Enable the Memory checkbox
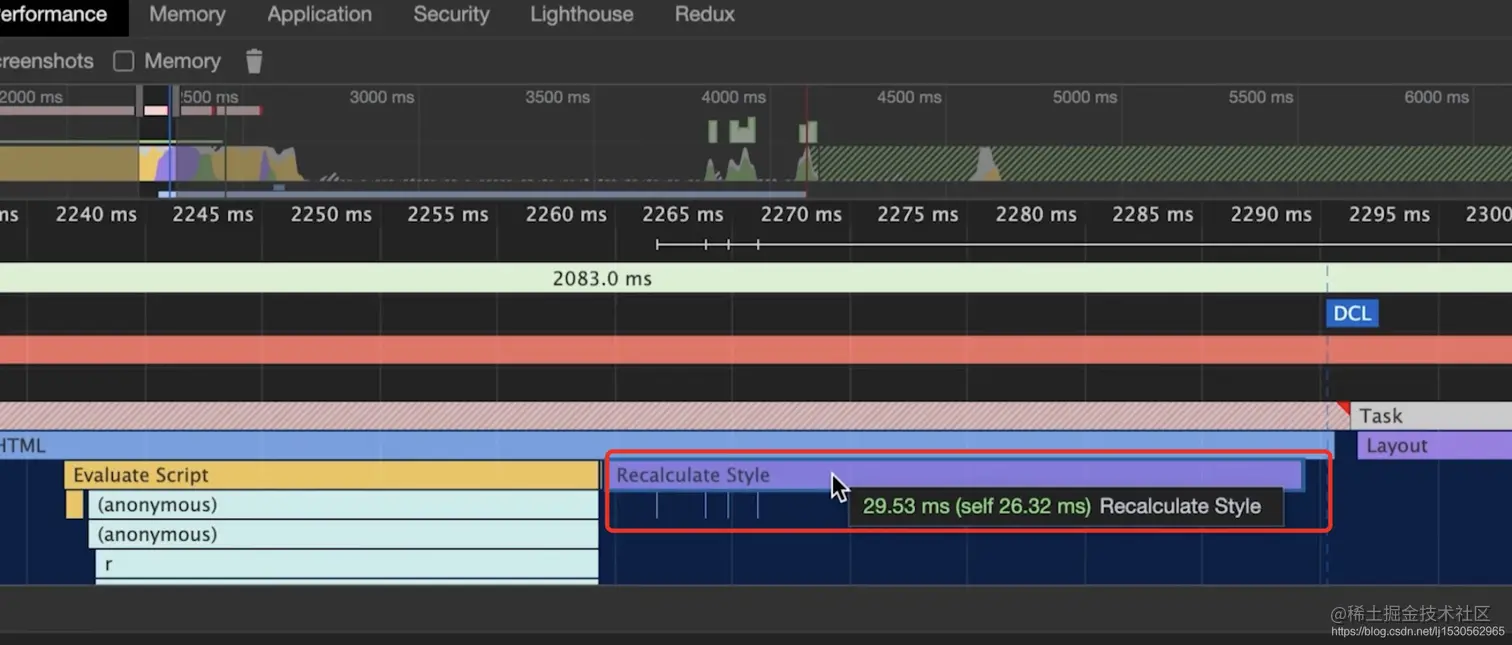This screenshot has width=1512, height=645. tap(124, 61)
